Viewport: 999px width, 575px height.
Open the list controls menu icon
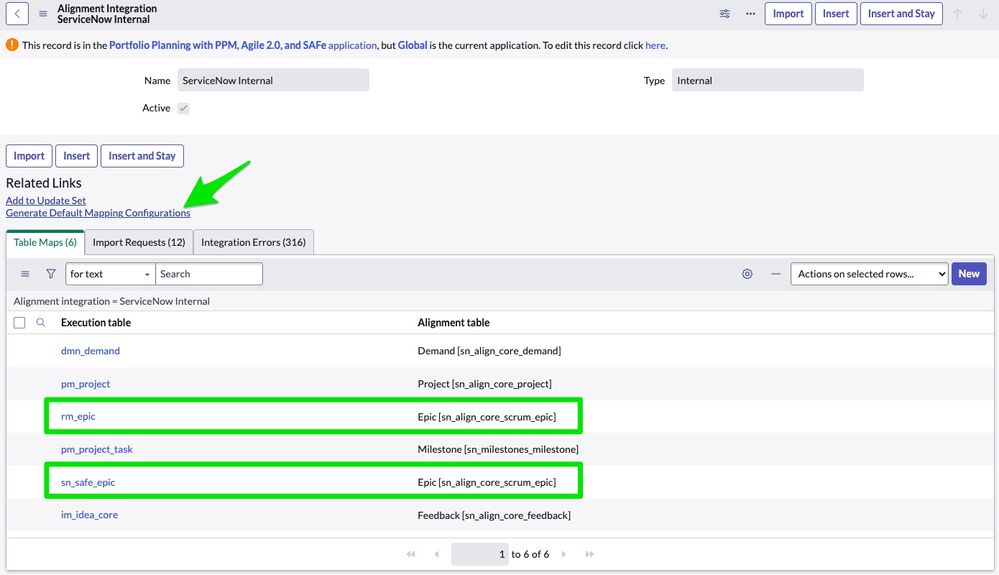pyautogui.click(x=25, y=274)
